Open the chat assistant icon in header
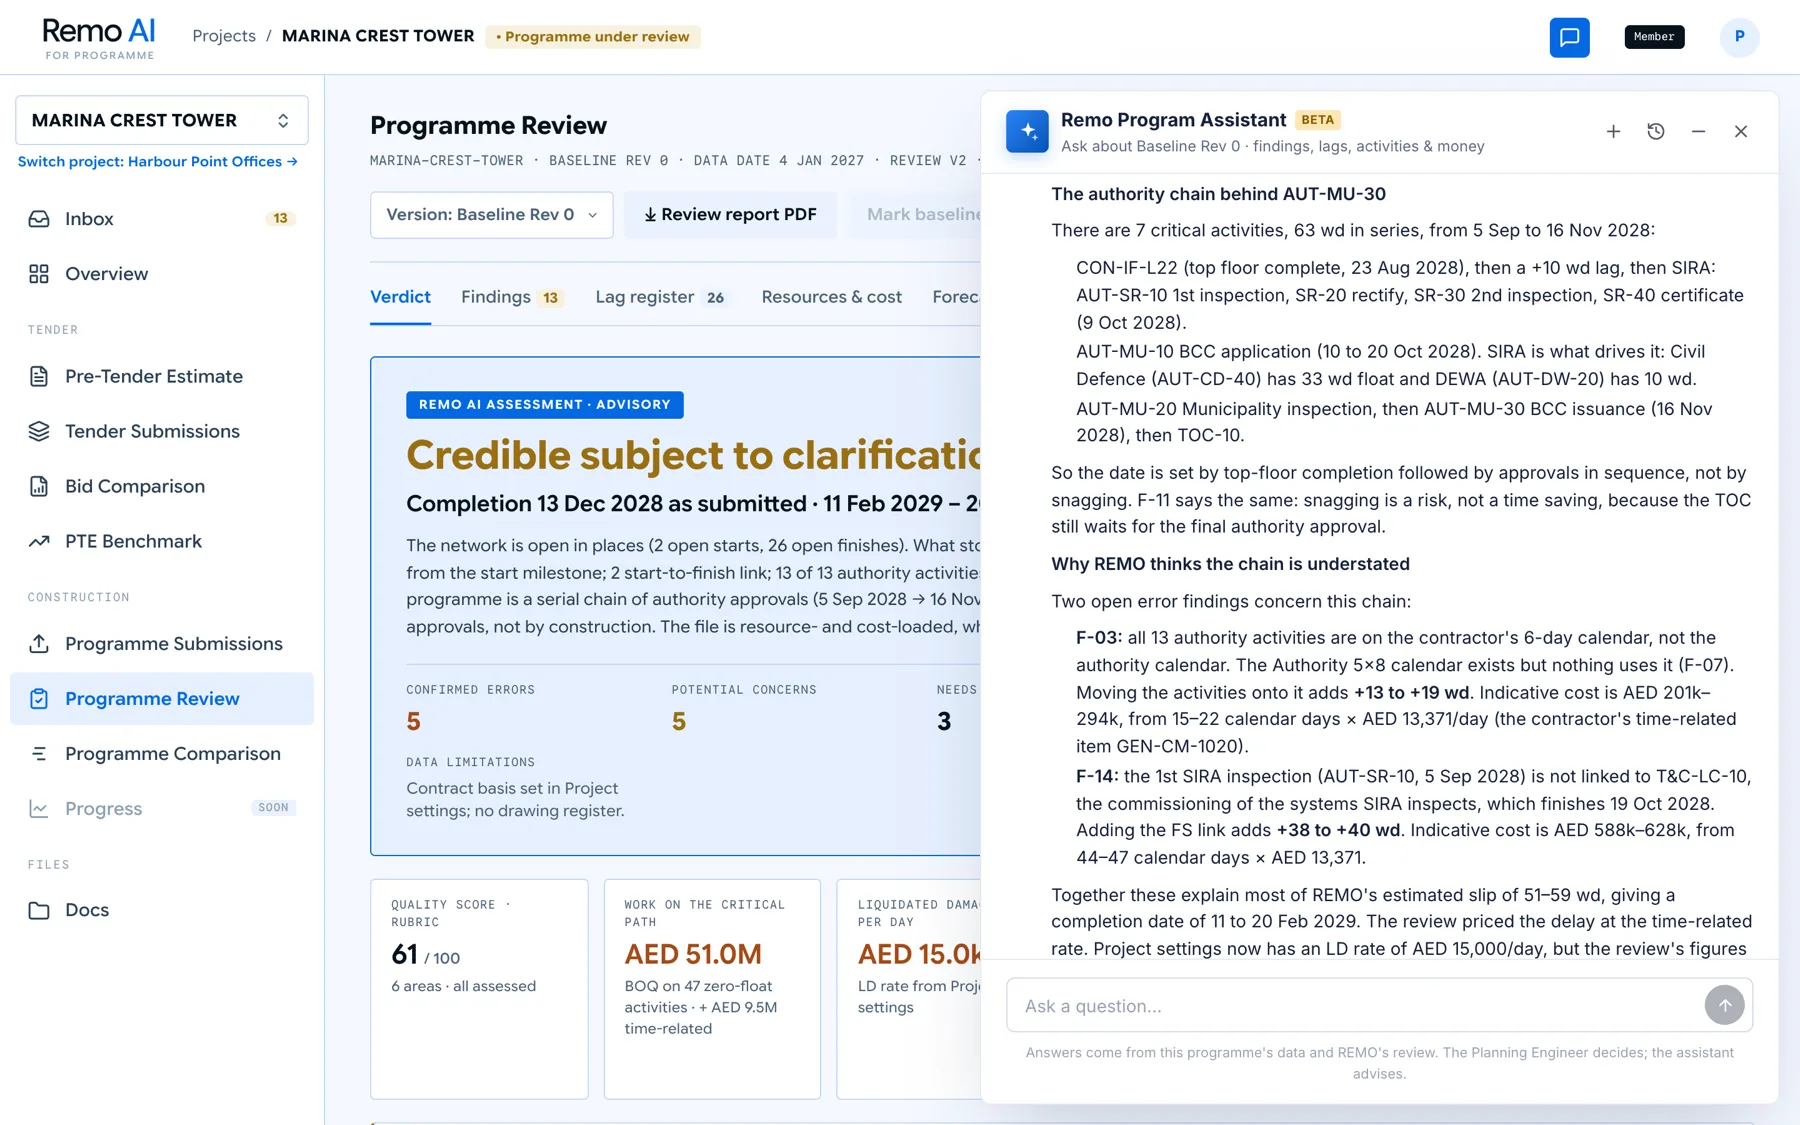1800x1125 pixels. [x=1569, y=37]
